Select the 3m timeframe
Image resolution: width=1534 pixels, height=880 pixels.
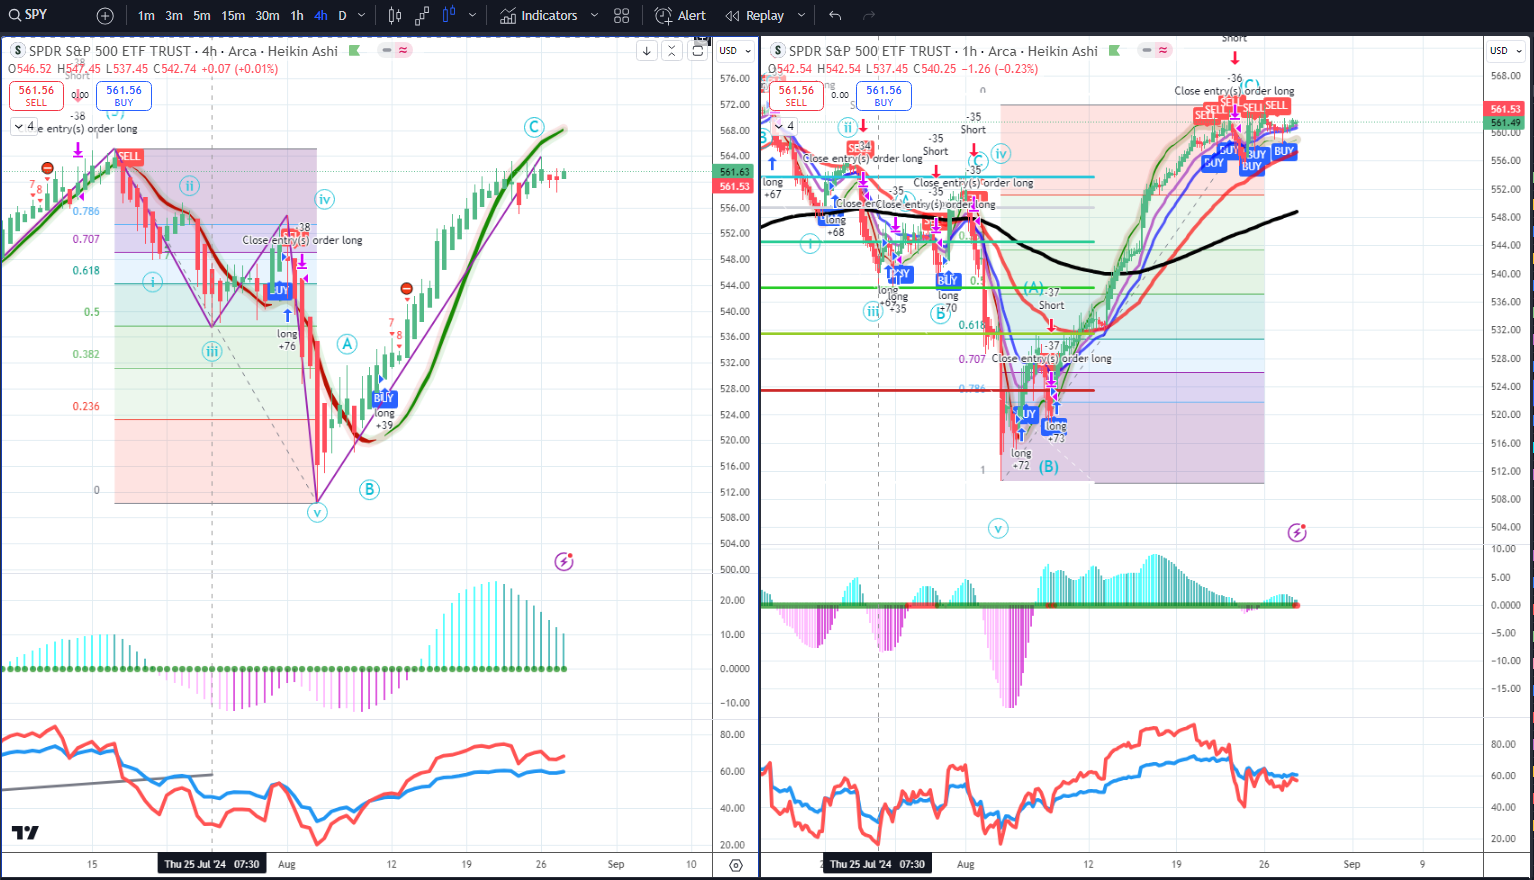174,16
